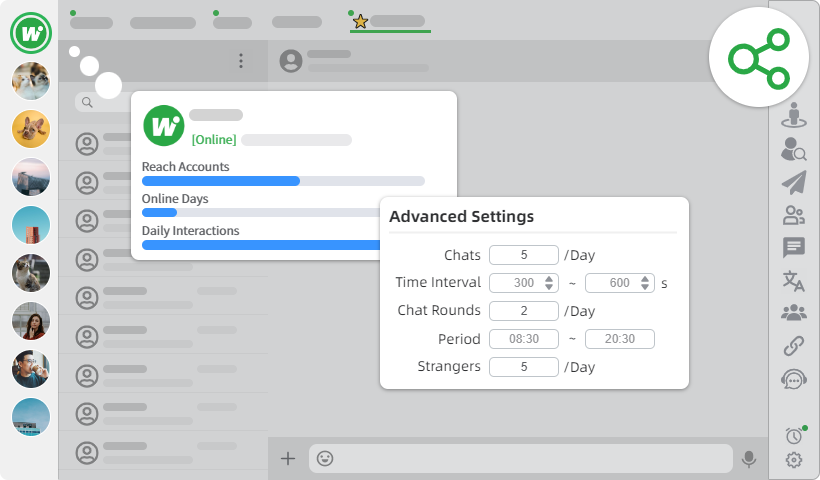820x480 pixels.
Task: Open settings gear in right sidebar
Action: [x=794, y=460]
